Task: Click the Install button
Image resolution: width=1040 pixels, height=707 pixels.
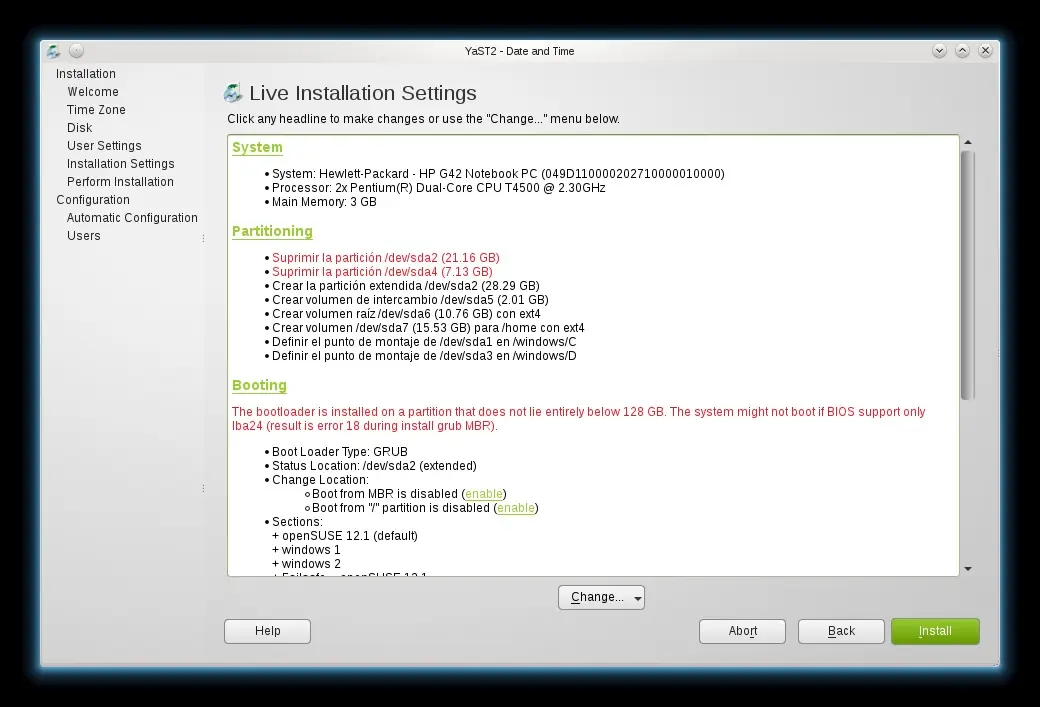Action: 935,631
